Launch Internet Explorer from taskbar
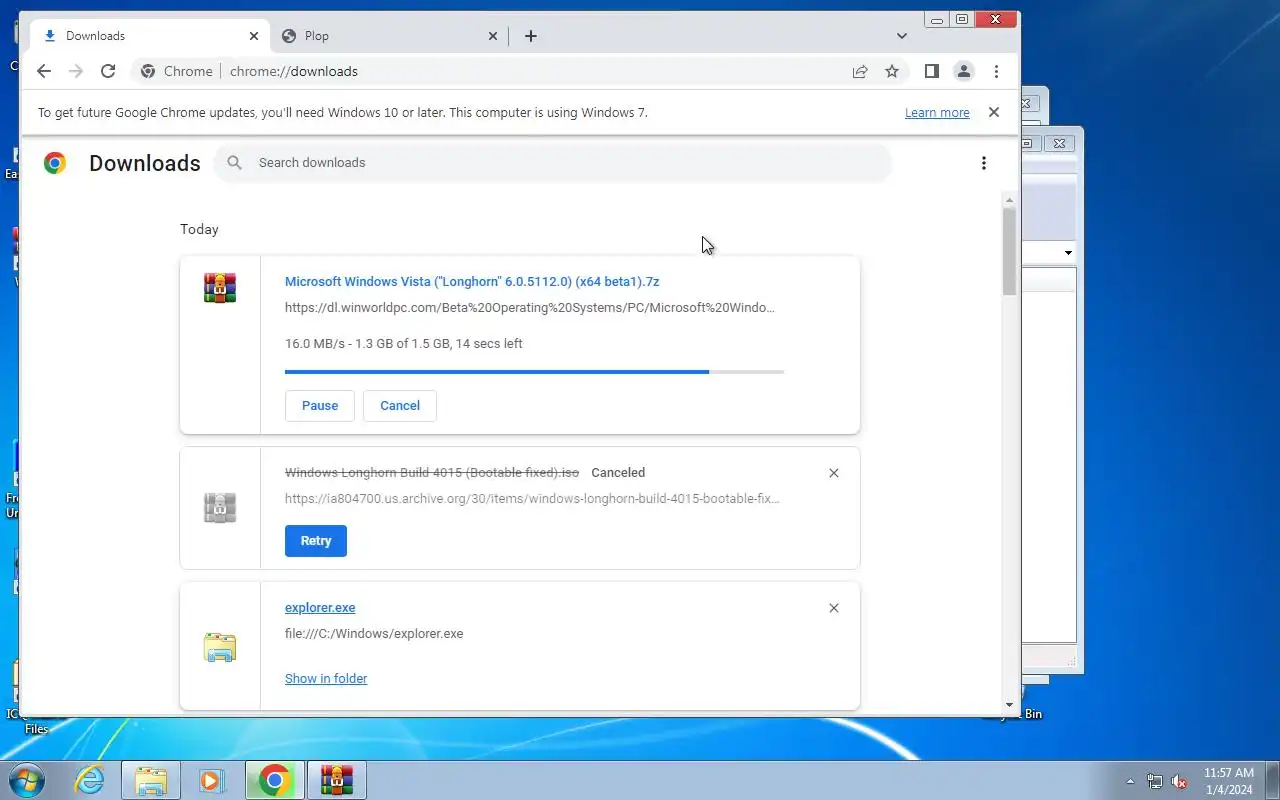Viewport: 1280px width, 800px height. click(90, 780)
